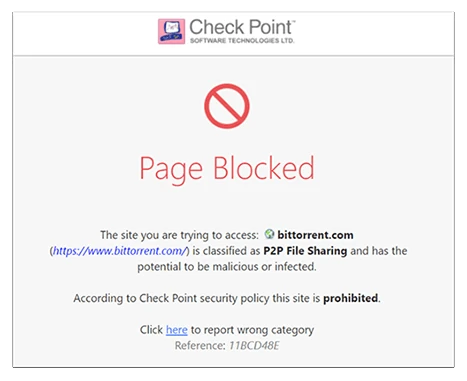
Task: Click the Check Point wordmark text
Action: point(240,27)
